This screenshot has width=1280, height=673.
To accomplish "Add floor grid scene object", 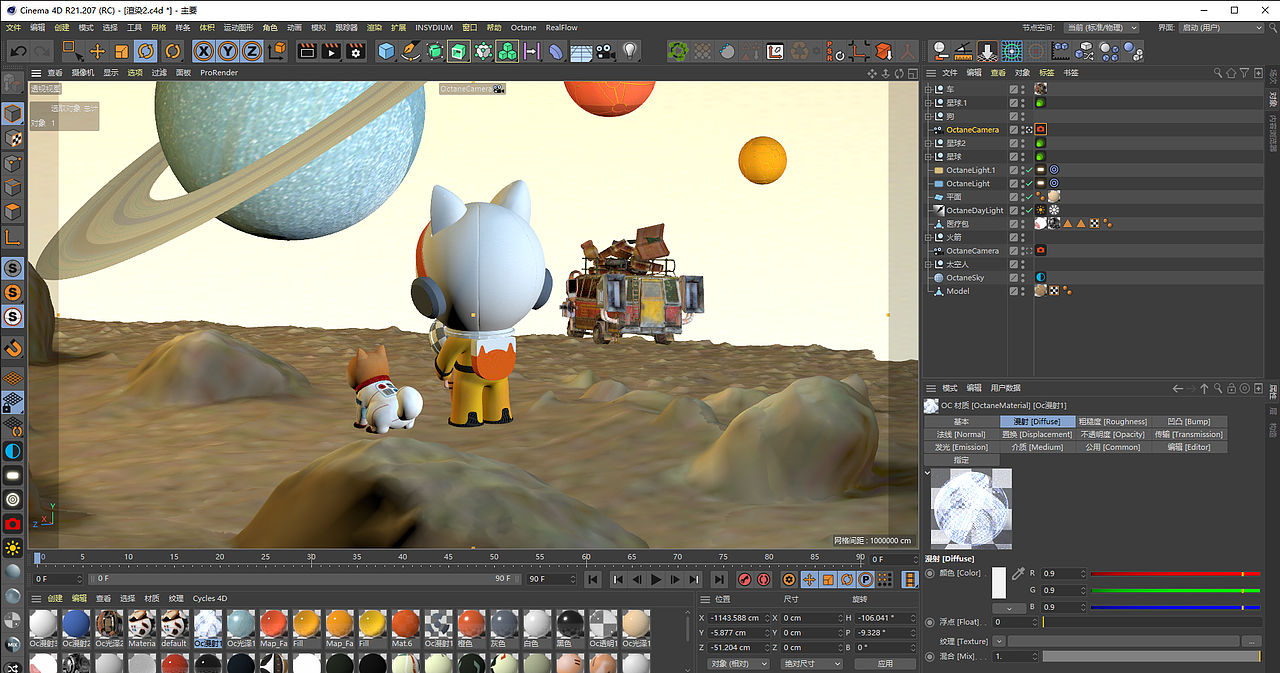I will tap(581, 51).
